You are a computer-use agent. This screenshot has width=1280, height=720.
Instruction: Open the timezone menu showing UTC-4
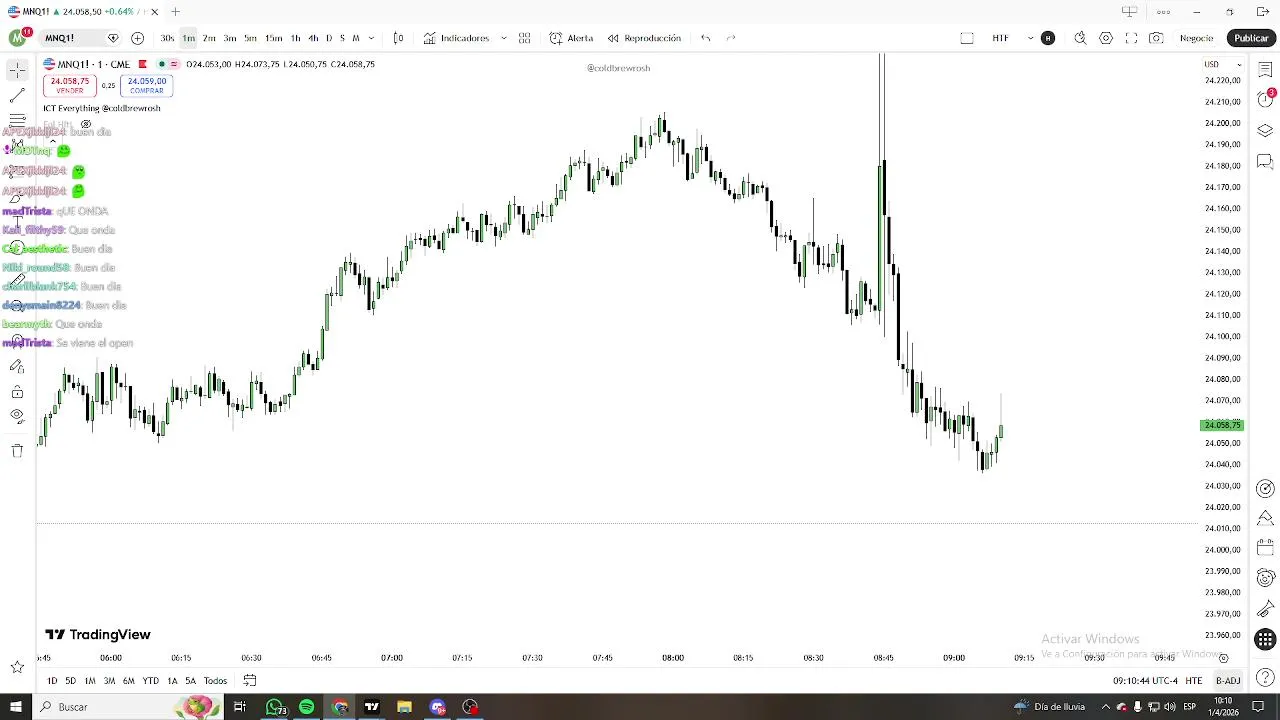pos(1145,681)
